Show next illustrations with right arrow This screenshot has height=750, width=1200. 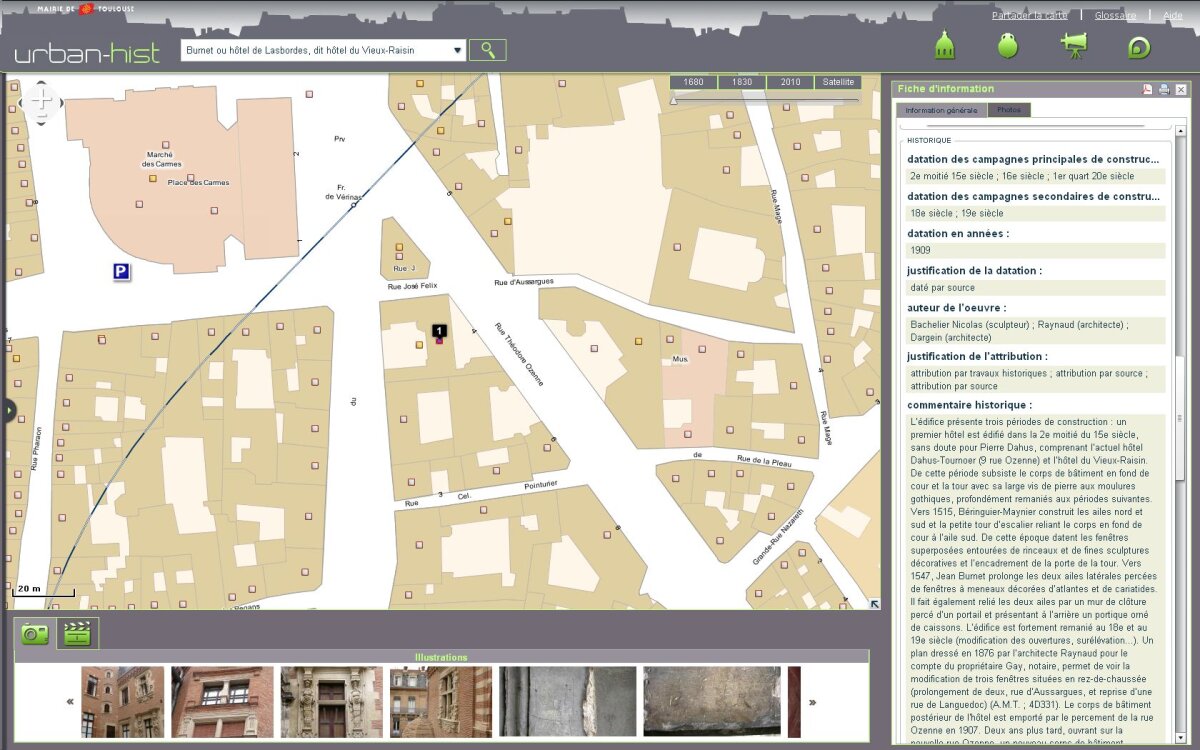click(x=812, y=702)
